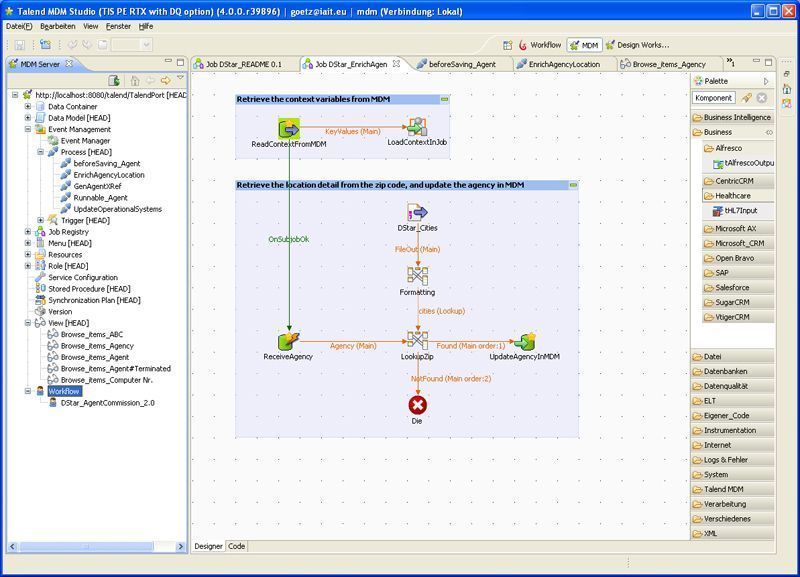
Task: Click the MDM Server forward arrow icon
Action: 165,81
